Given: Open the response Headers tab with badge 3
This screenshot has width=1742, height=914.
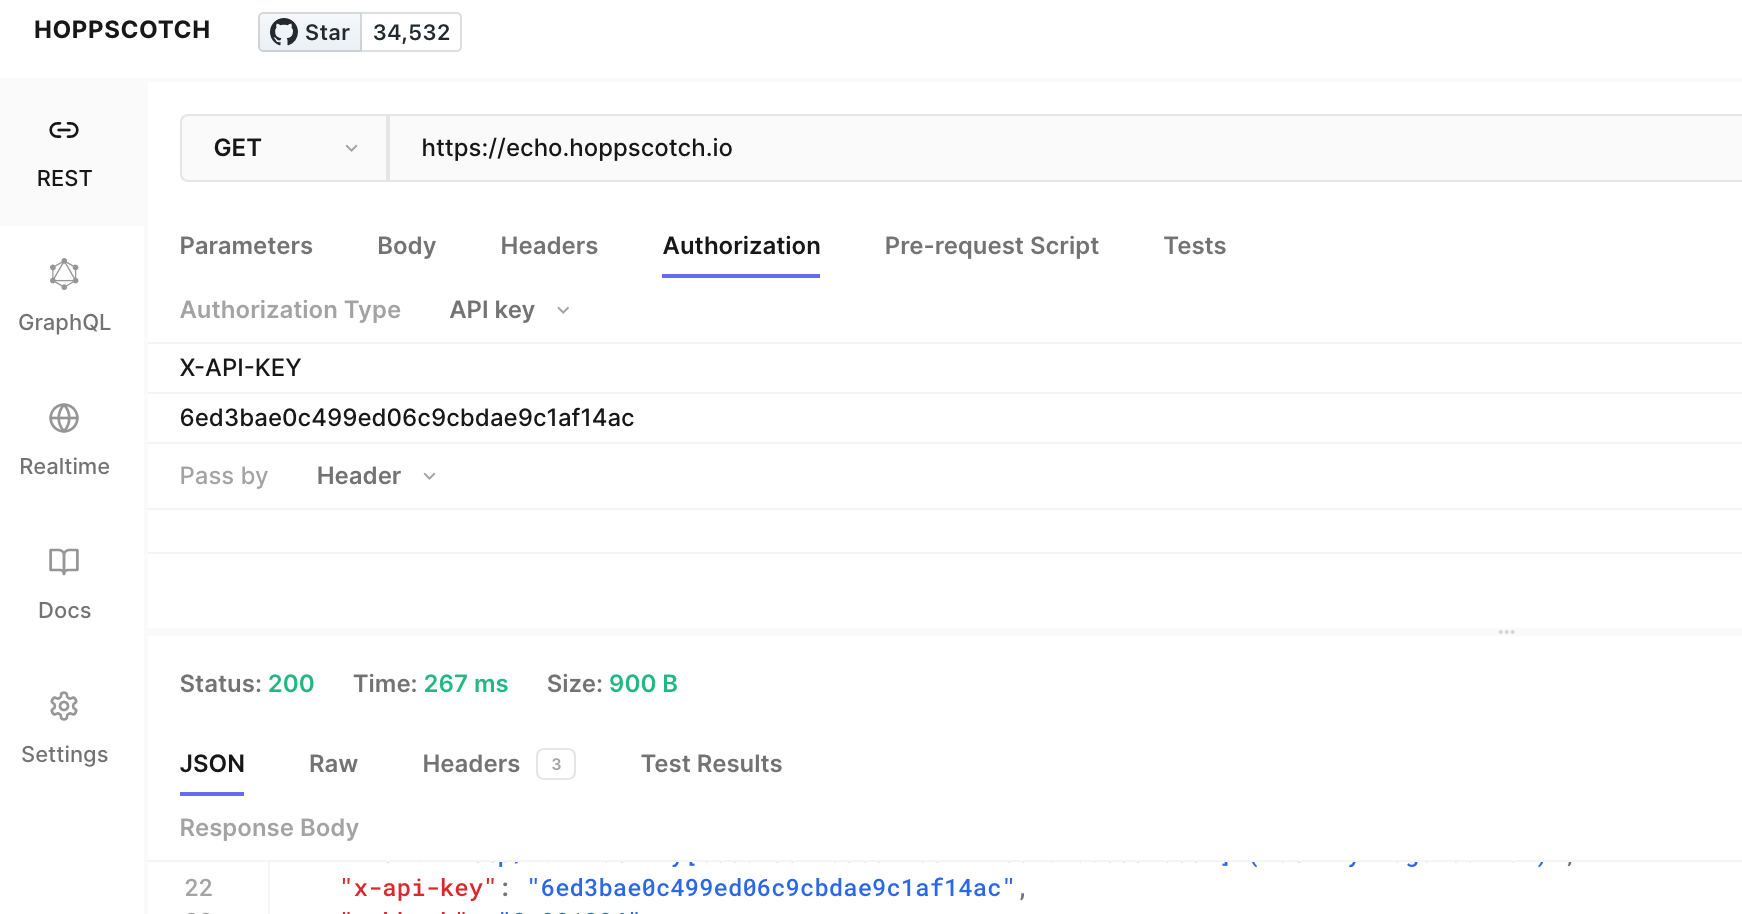Looking at the screenshot, I should tap(498, 764).
